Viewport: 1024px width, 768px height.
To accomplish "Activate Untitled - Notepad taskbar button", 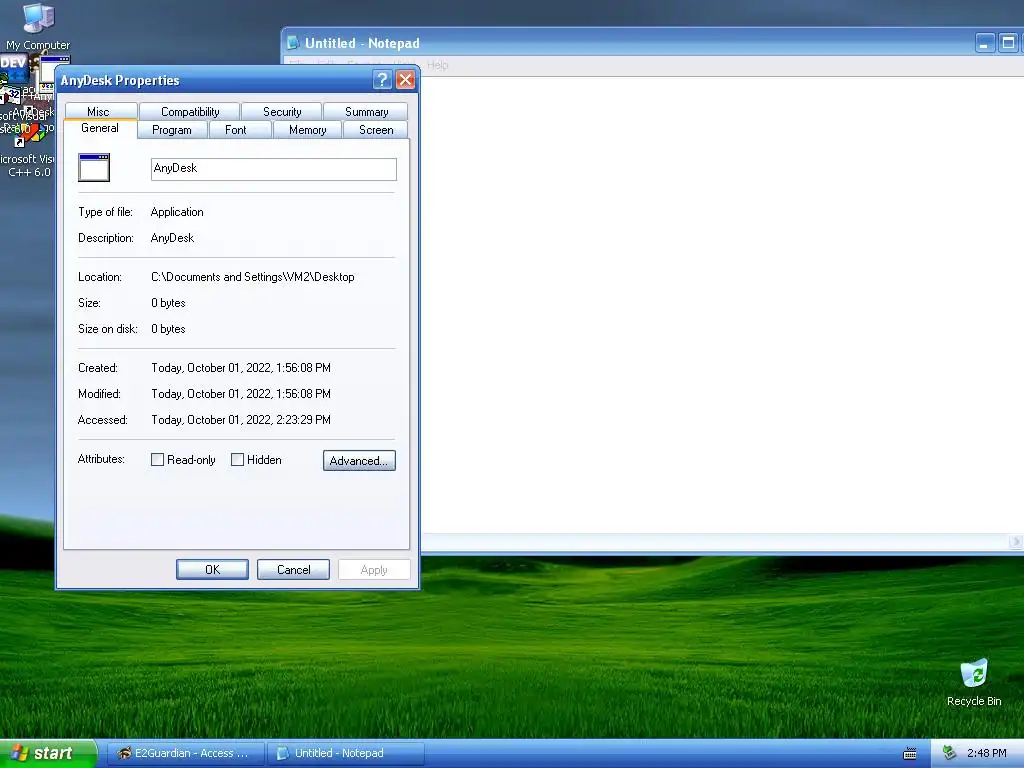I will (345, 753).
